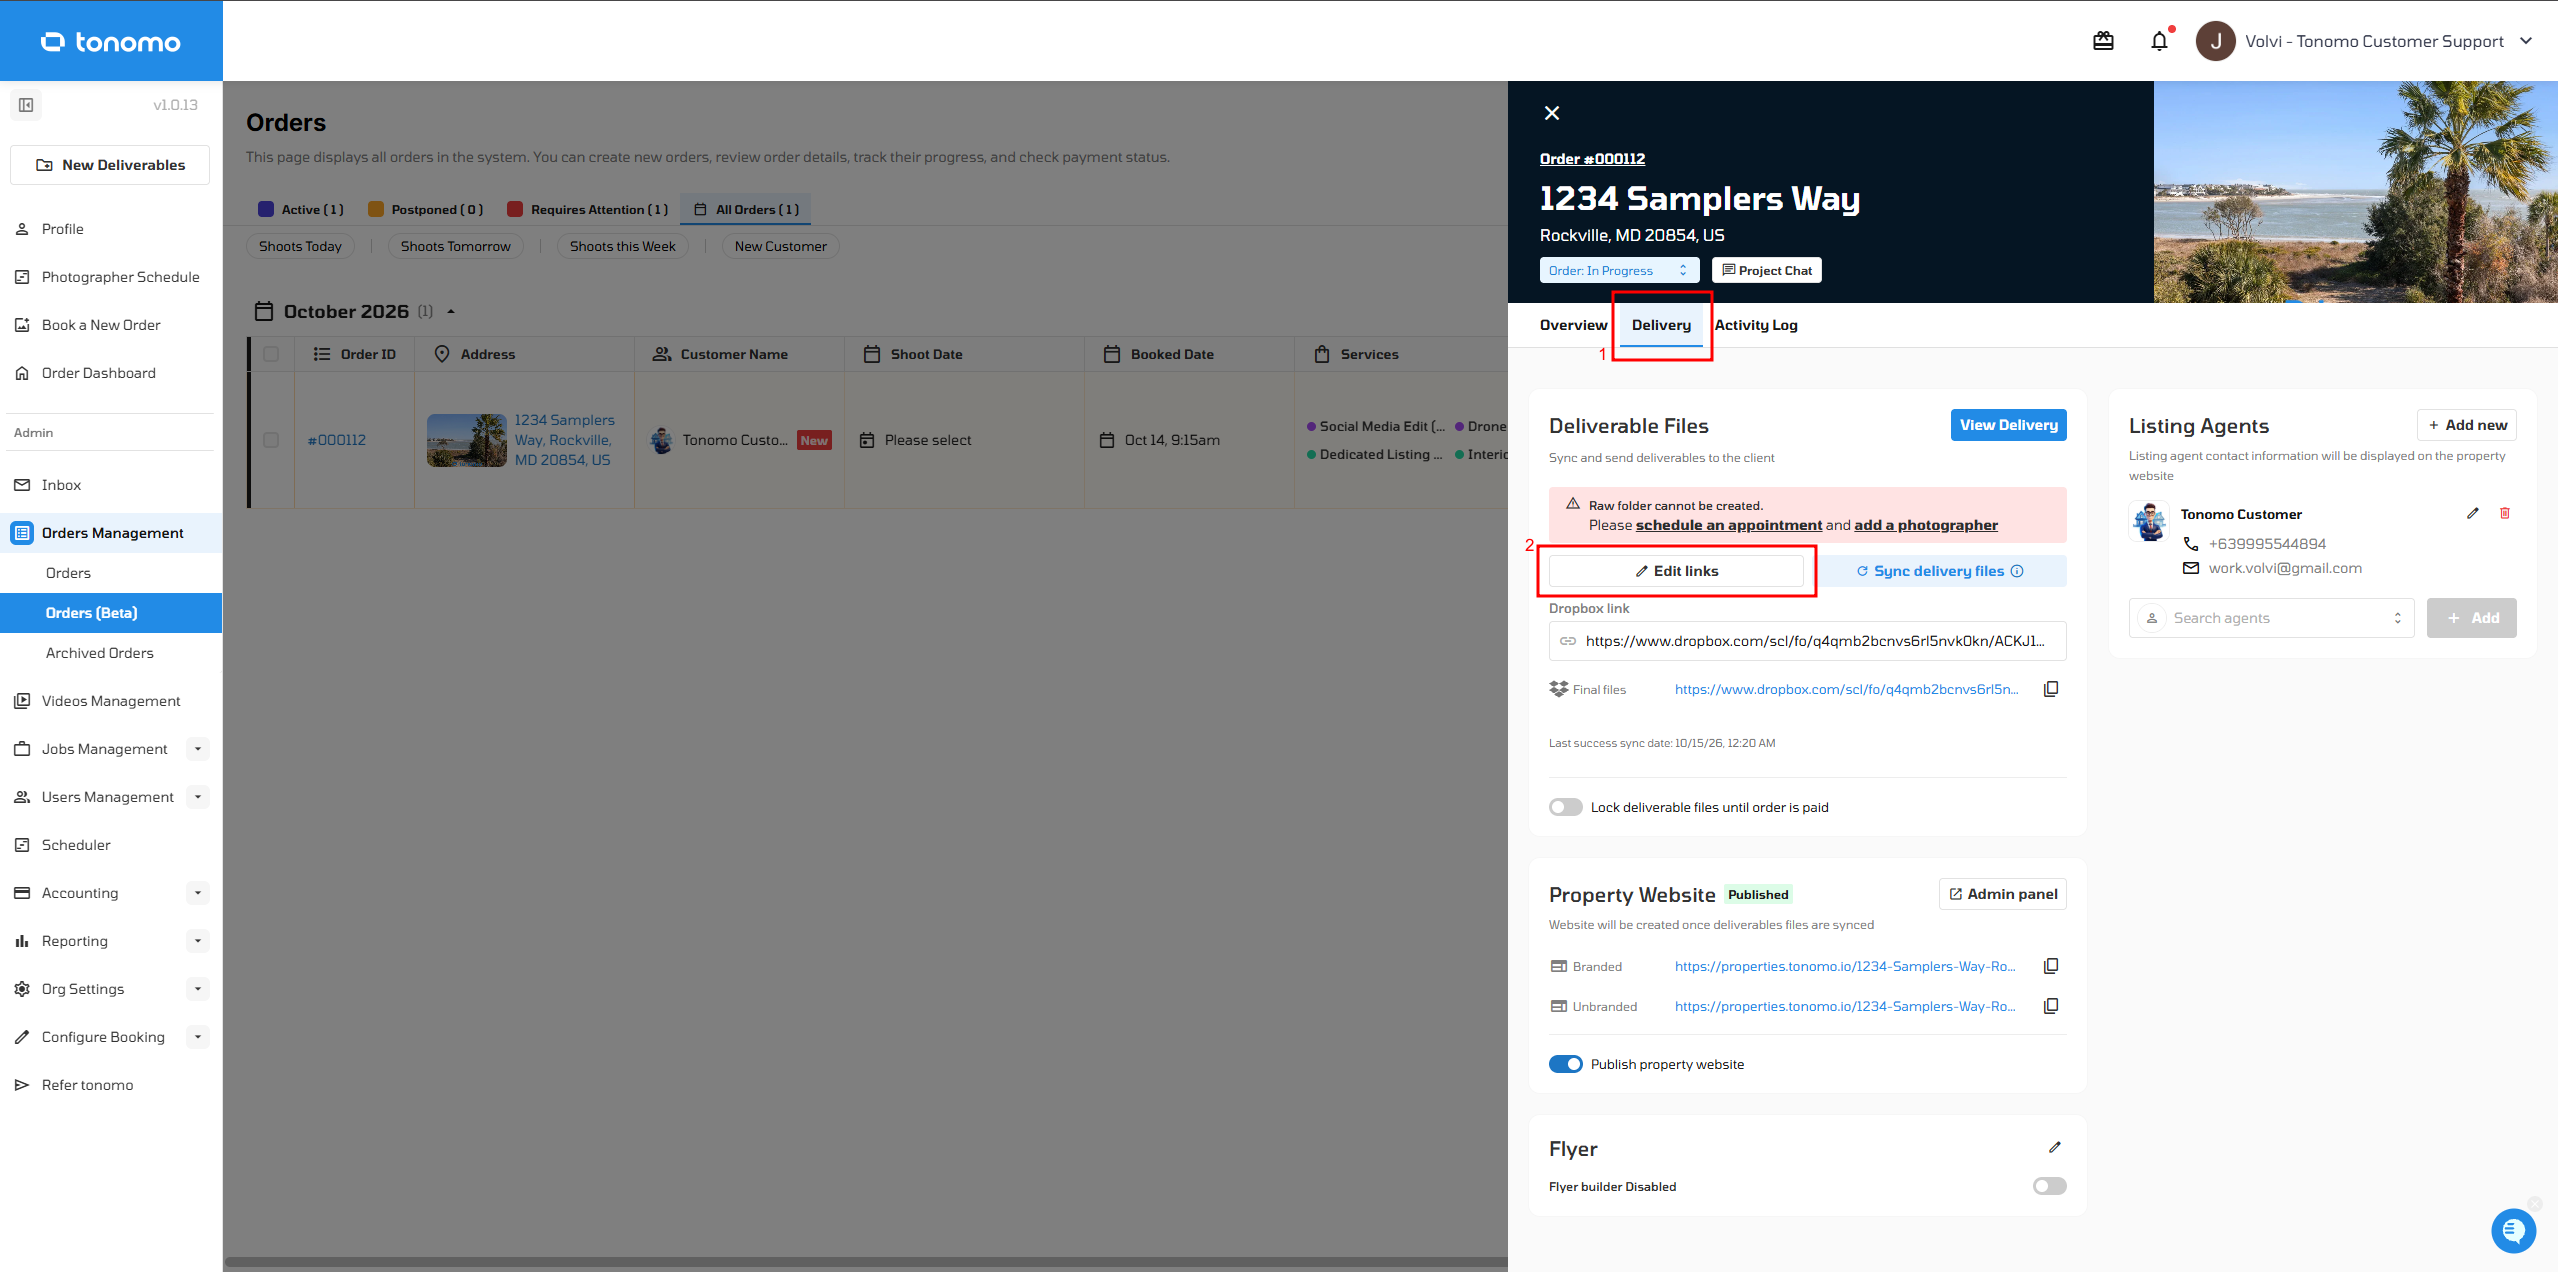Open the account menu chevron
The image size is (2558, 1272).
pyautogui.click(x=2526, y=41)
